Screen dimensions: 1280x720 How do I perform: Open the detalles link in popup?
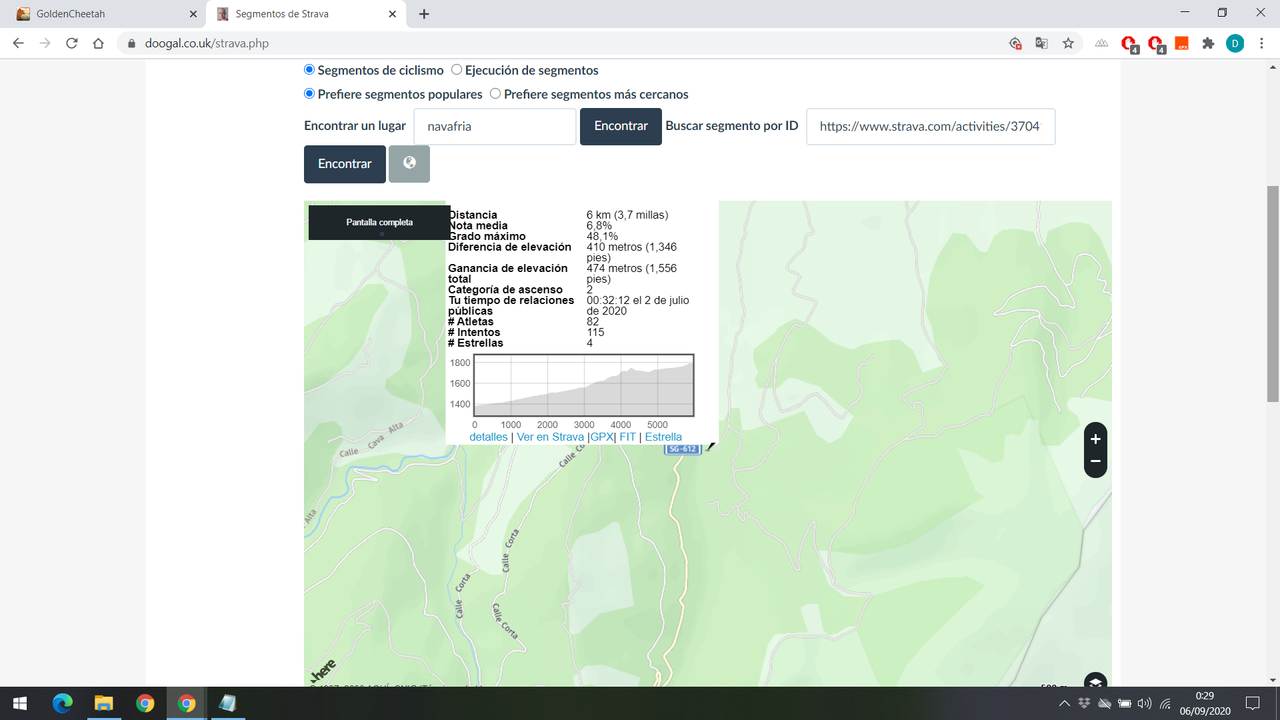click(488, 437)
